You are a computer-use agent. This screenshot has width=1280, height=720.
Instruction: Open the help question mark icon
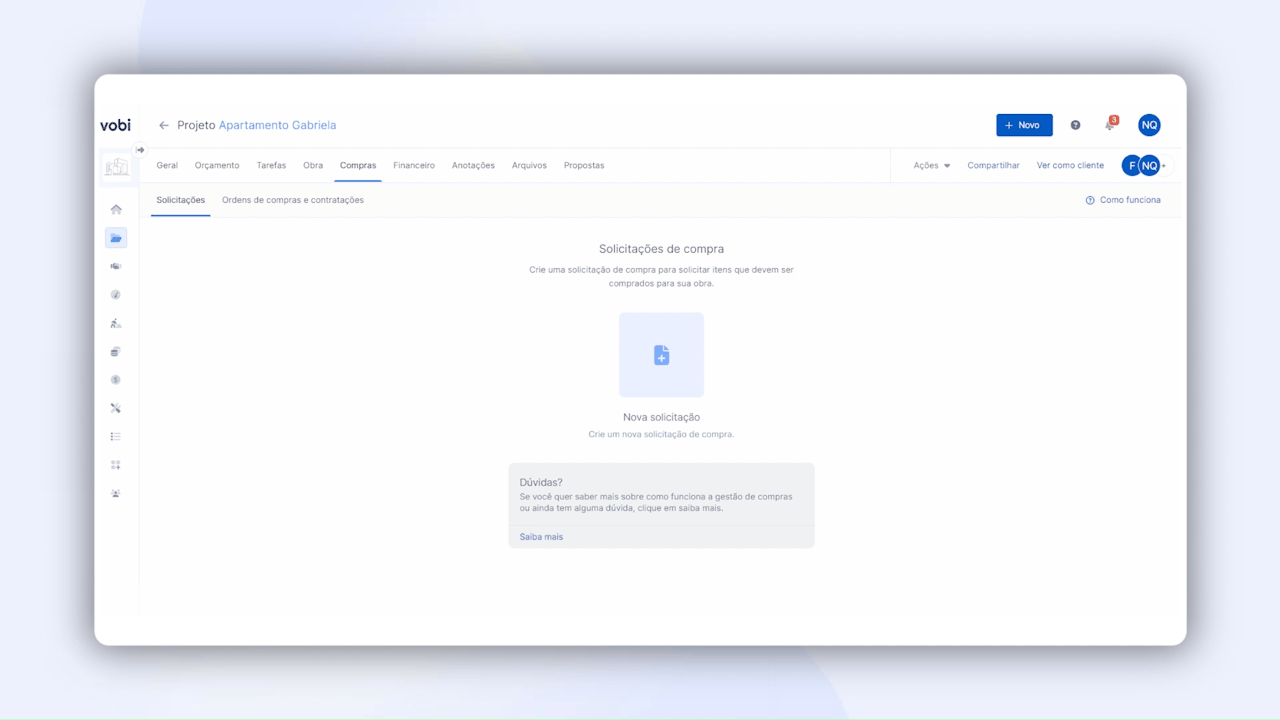point(1075,125)
